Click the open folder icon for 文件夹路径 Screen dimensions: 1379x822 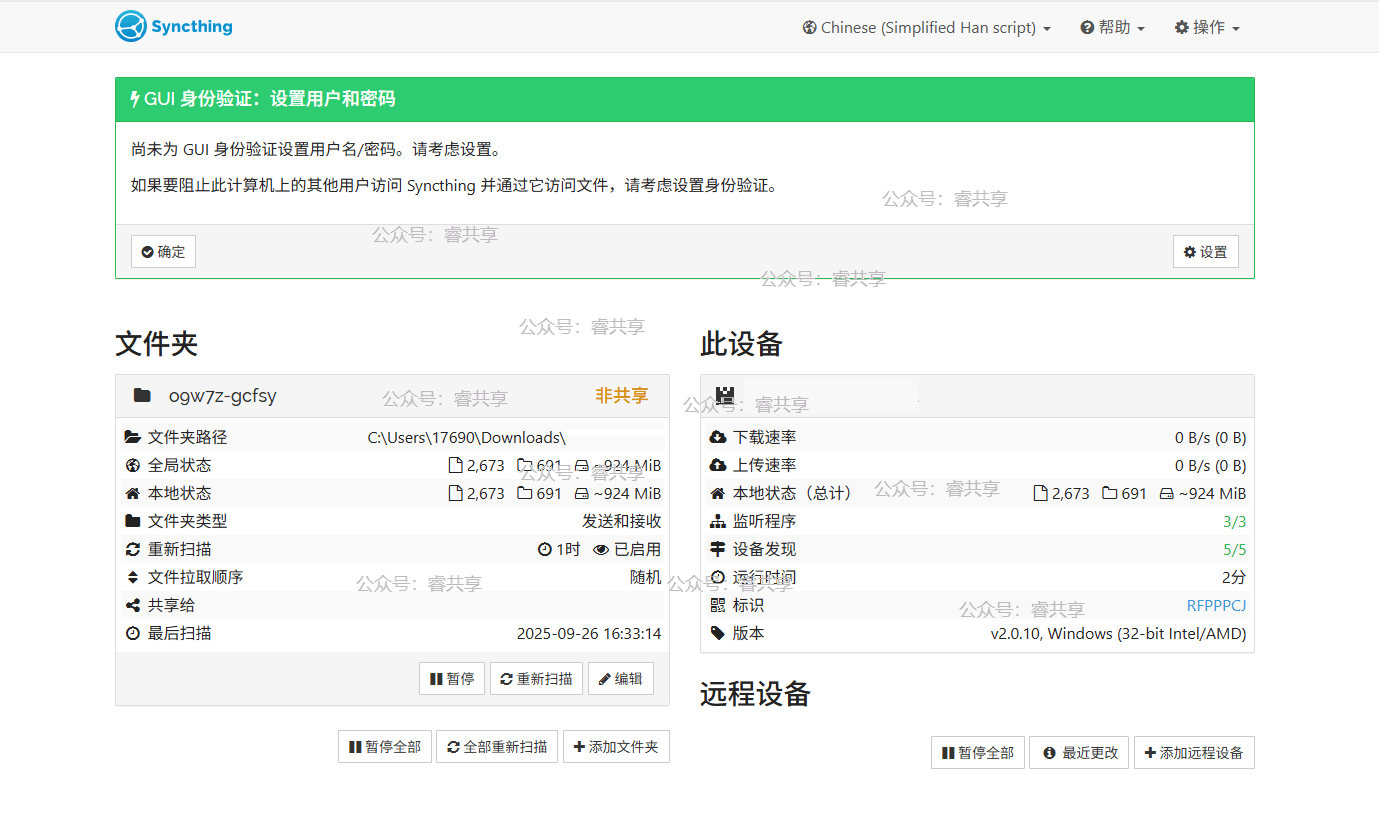[132, 437]
